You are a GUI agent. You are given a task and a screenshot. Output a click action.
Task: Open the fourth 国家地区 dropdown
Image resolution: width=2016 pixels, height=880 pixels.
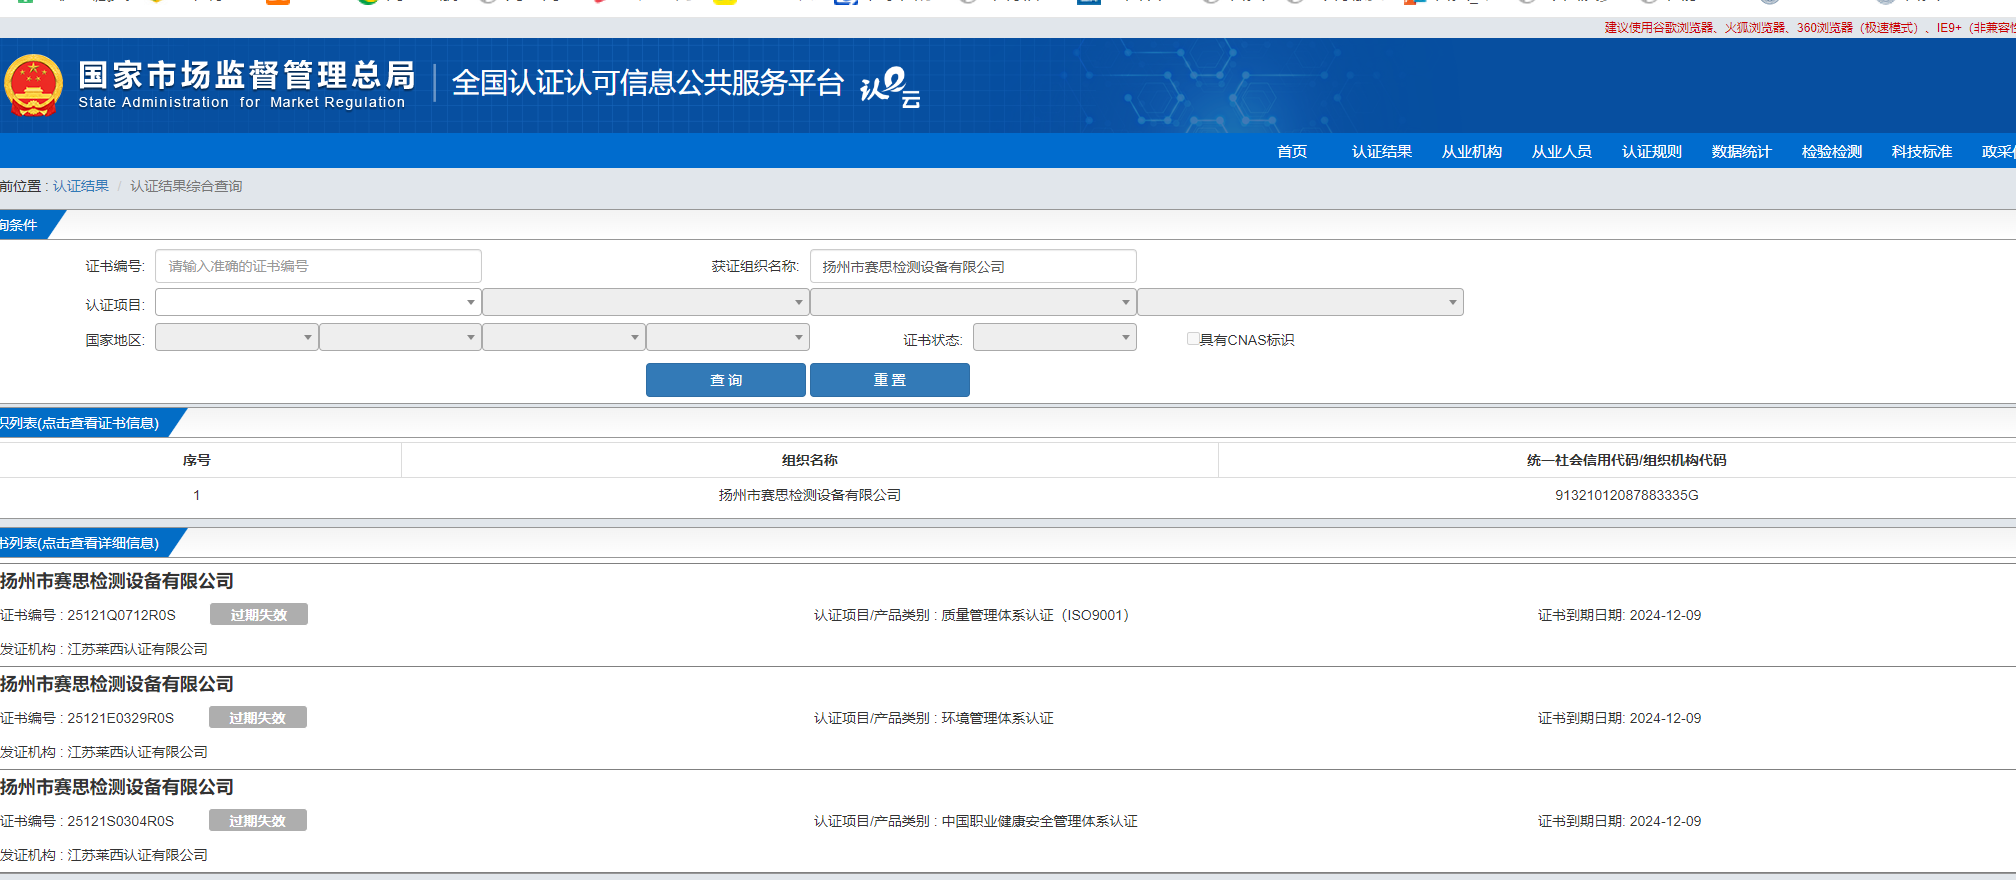728,337
